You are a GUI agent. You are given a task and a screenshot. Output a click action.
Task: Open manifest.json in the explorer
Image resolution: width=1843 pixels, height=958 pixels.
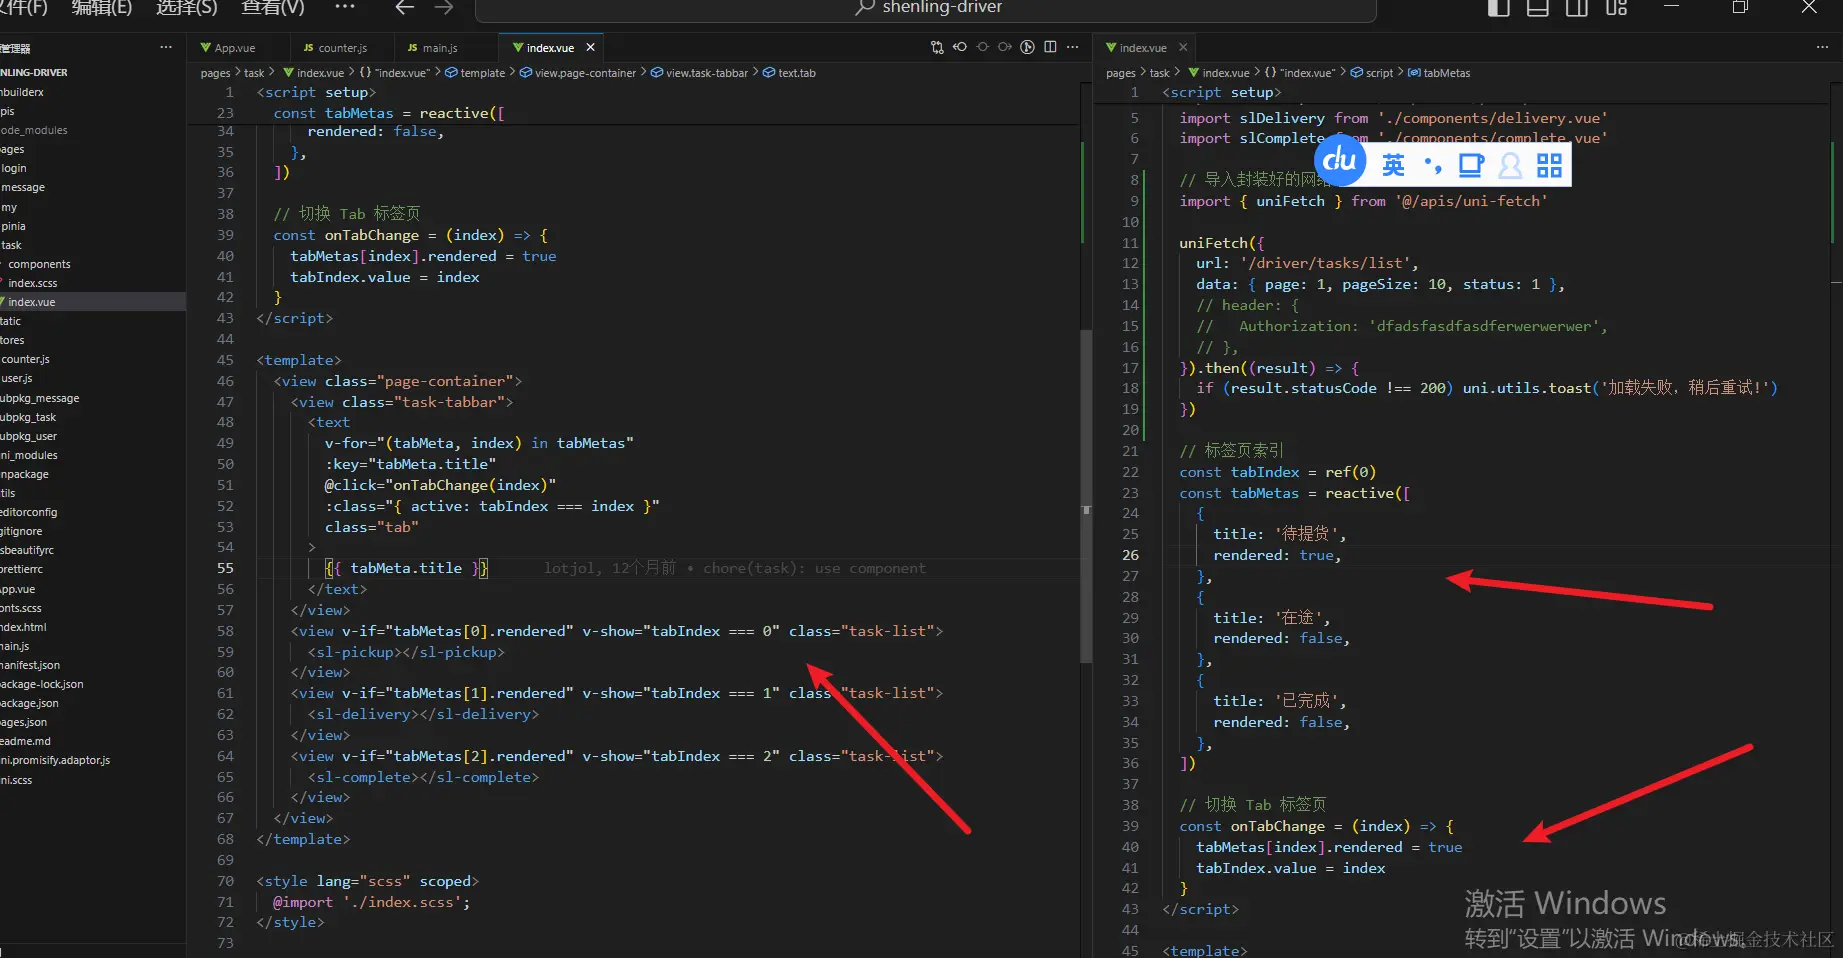pyautogui.click(x=30, y=665)
